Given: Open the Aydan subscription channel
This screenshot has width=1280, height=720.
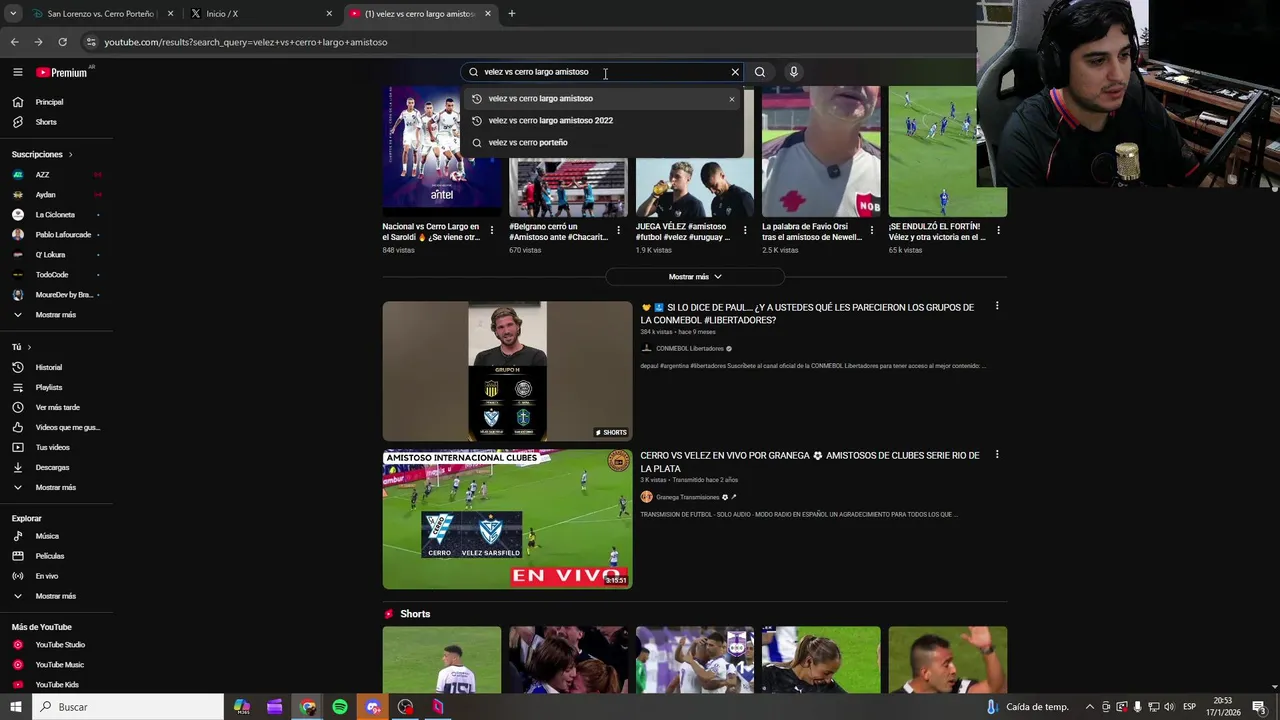Looking at the screenshot, I should 45,195.
